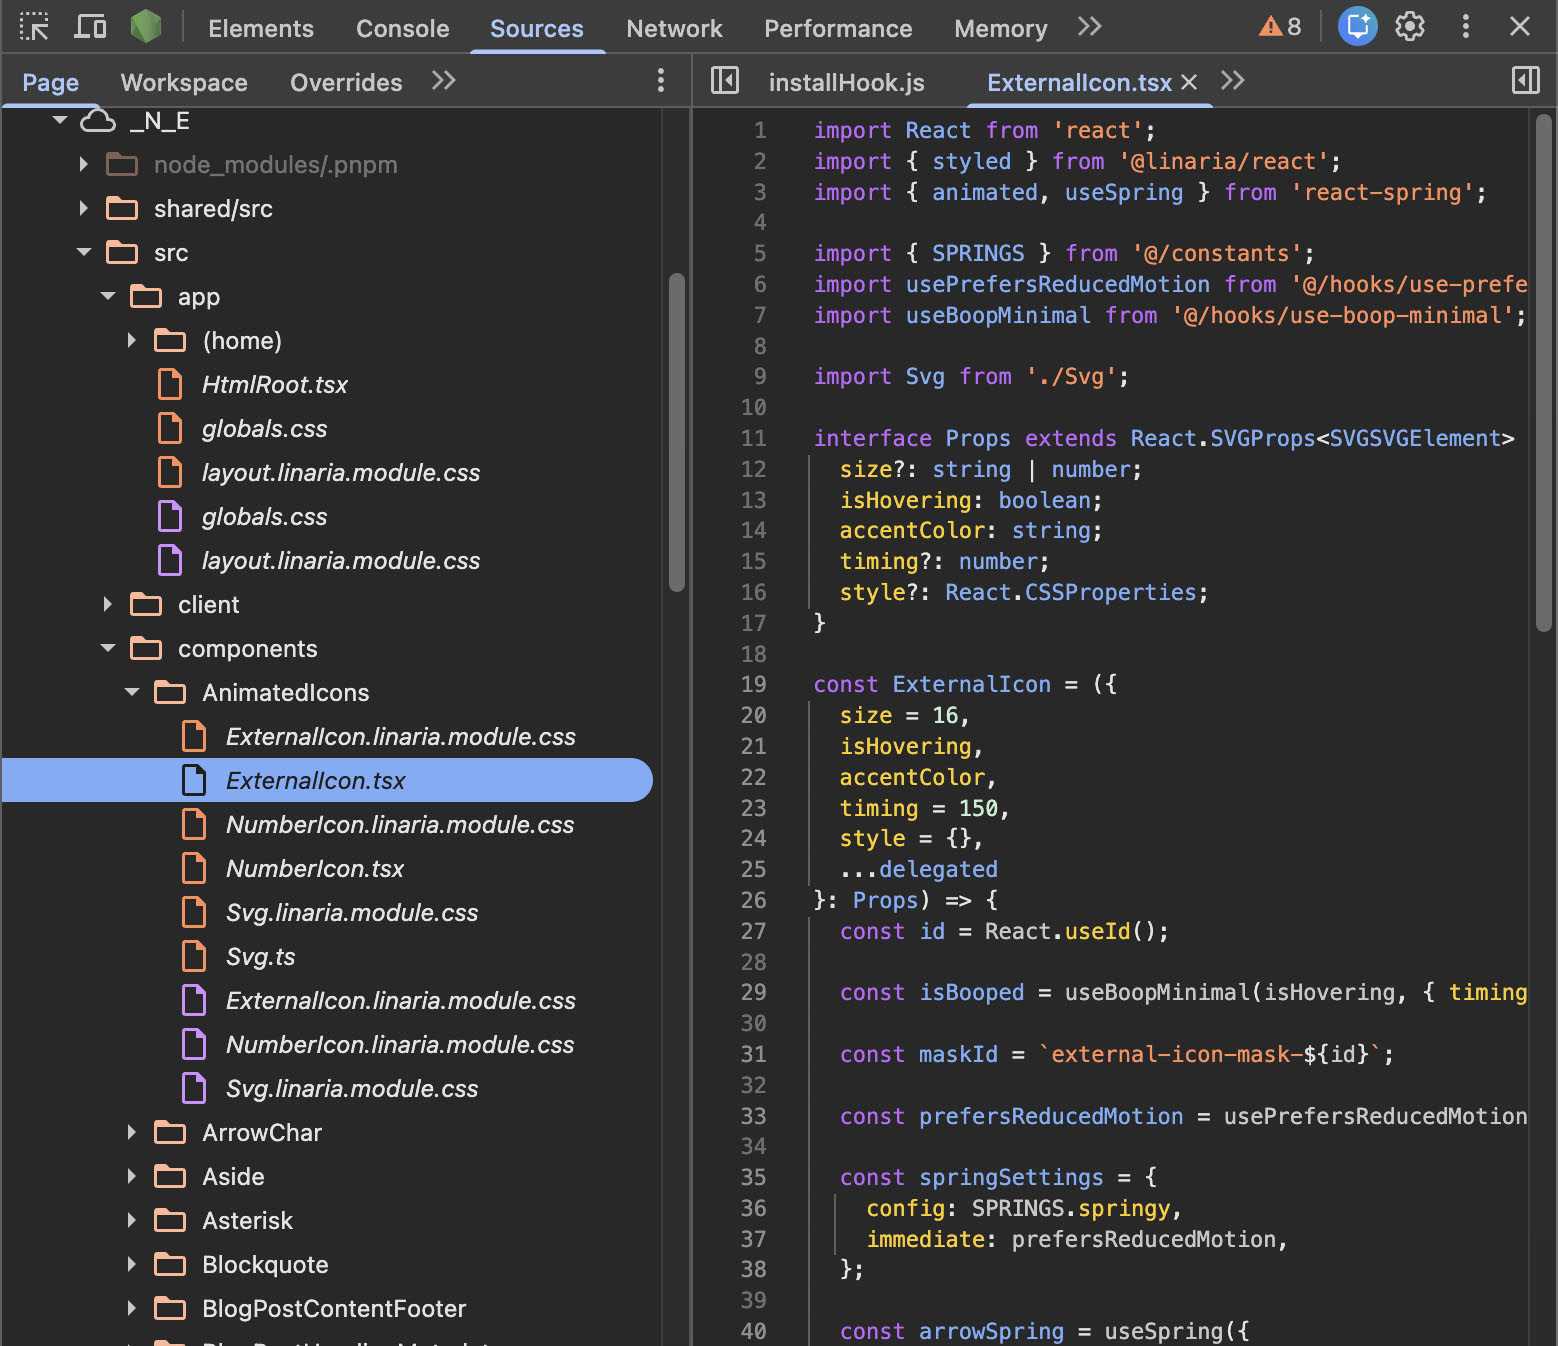The image size is (1558, 1346).
Task: Expand the Asterisk folder
Action: coord(132,1221)
